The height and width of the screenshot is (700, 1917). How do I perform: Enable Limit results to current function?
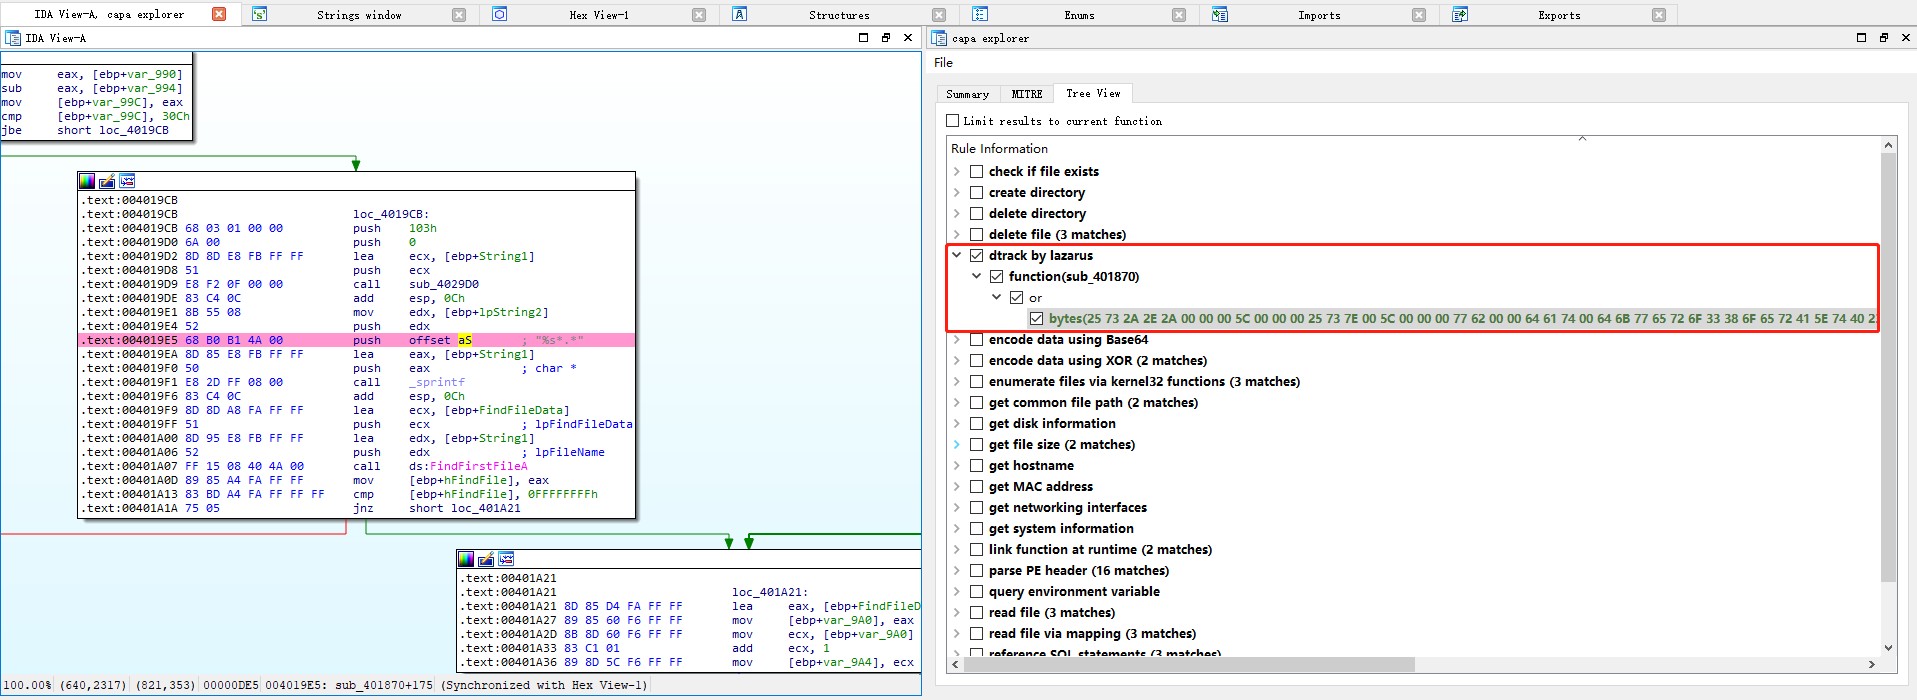[x=953, y=121]
